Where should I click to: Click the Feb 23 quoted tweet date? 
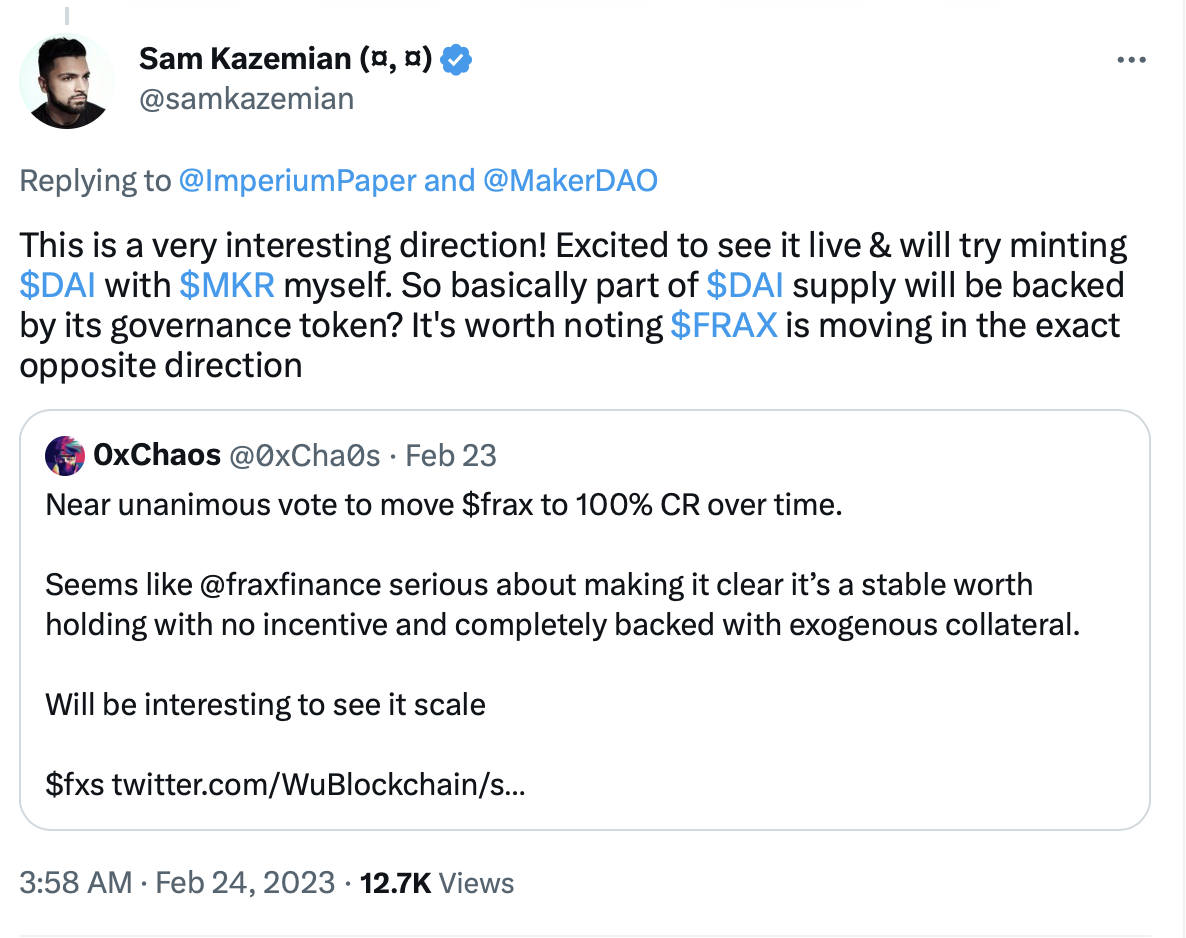[x=451, y=456]
